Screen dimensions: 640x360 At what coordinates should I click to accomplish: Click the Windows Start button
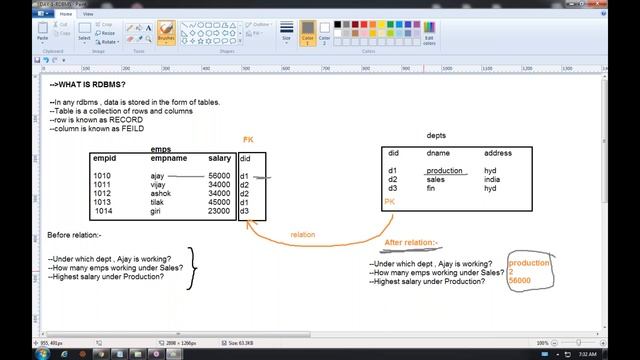(x=43, y=354)
